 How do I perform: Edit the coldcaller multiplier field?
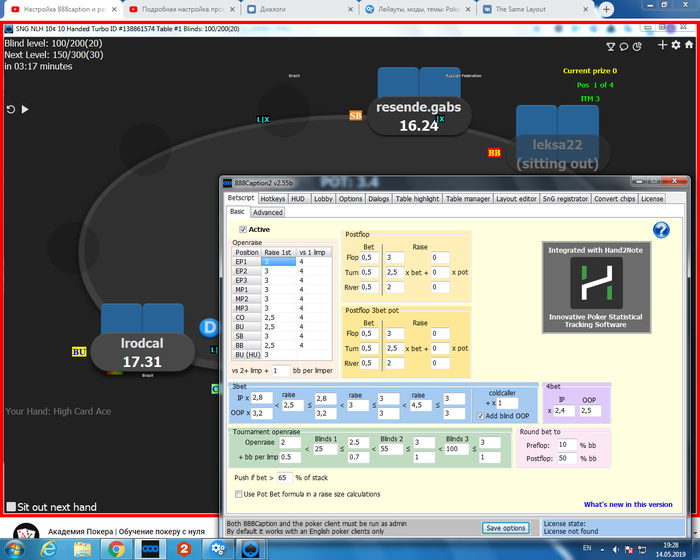(x=507, y=403)
